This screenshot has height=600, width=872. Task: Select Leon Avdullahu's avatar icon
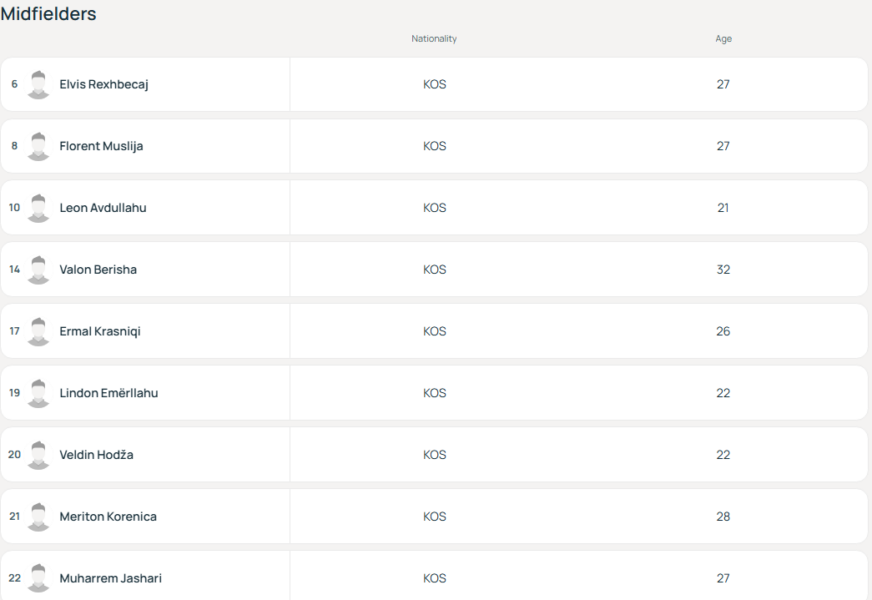point(38,208)
